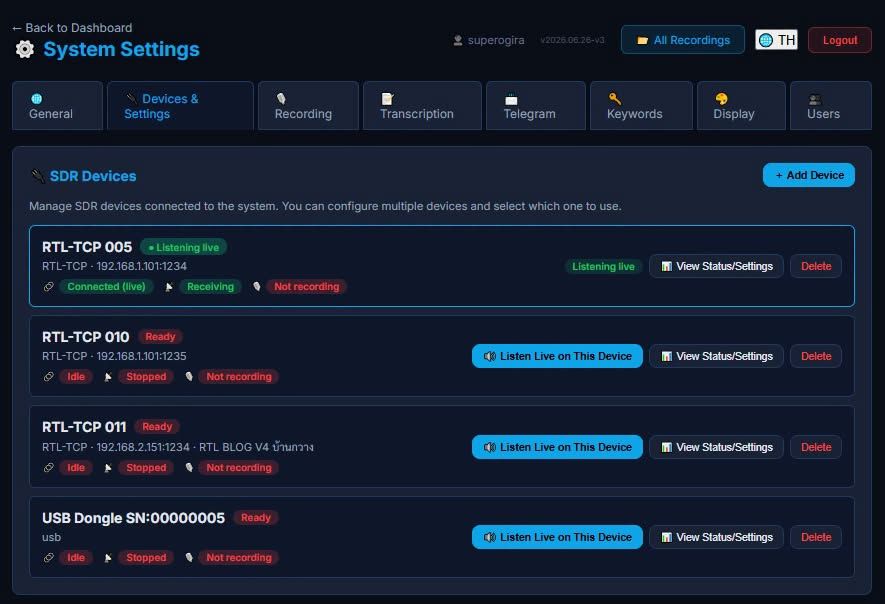Click the 192.168.1.101:1235 address text
885x604 pixels.
click(x=141, y=356)
